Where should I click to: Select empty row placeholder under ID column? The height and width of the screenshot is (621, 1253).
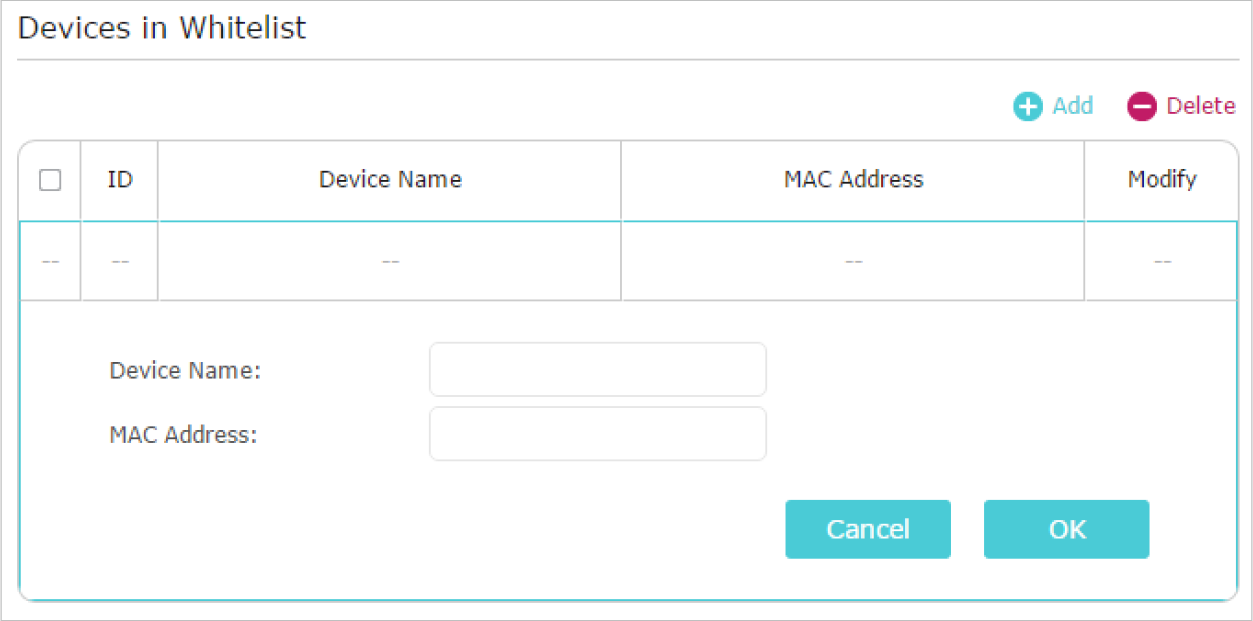[x=120, y=261]
